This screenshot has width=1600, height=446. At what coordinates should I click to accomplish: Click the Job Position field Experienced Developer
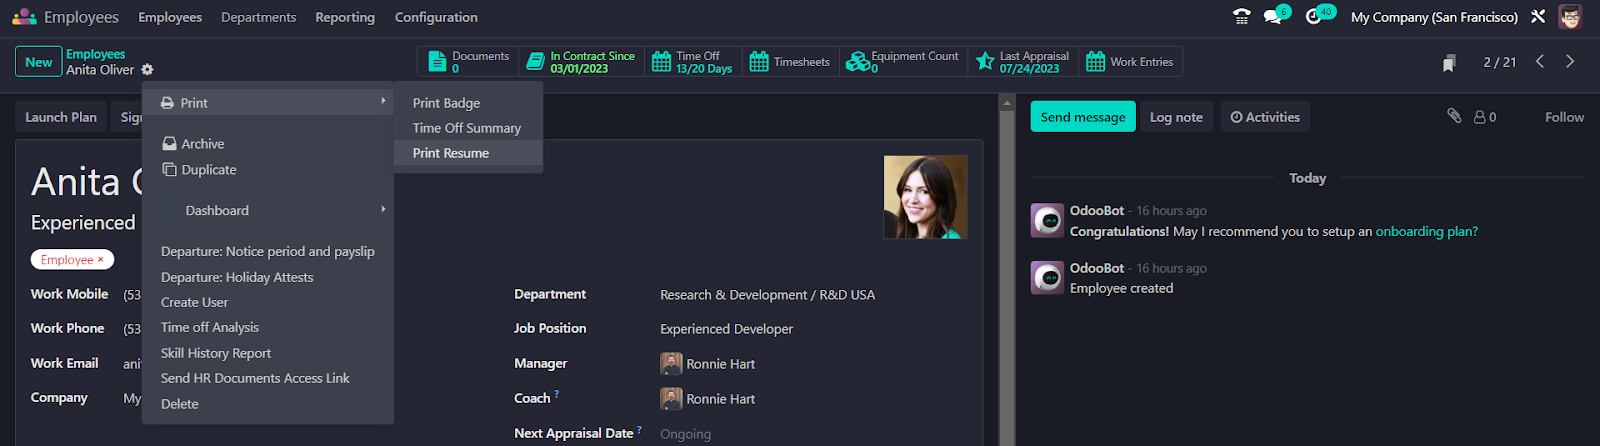(x=726, y=329)
